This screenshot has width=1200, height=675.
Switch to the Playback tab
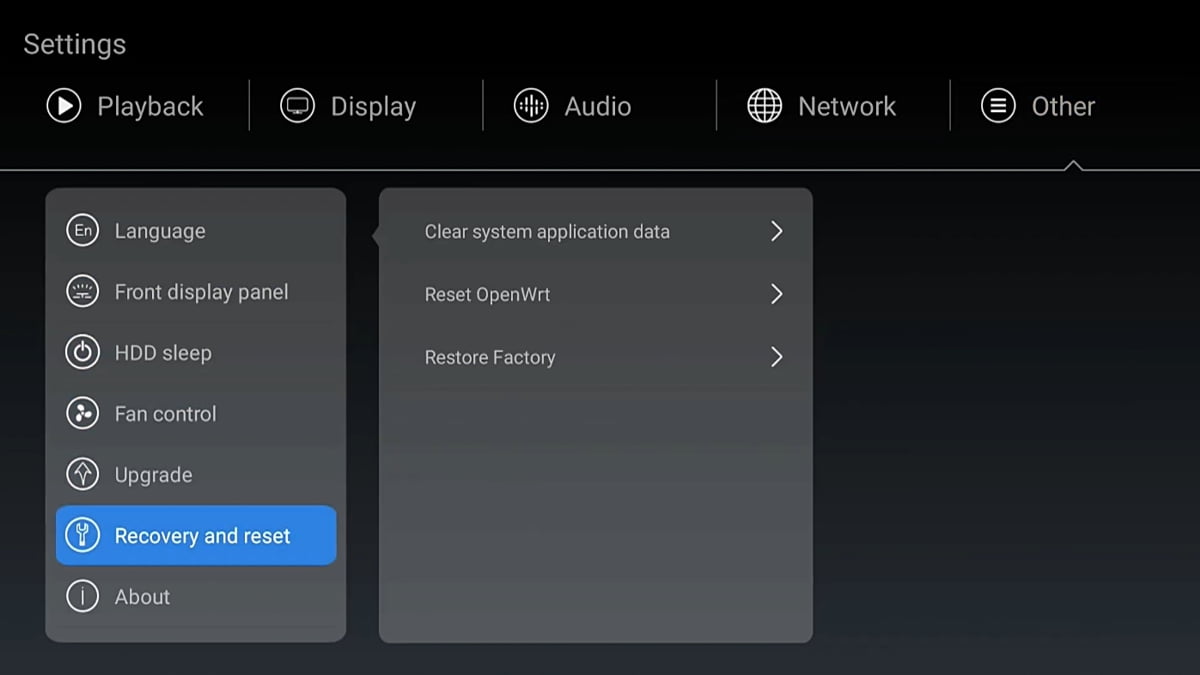click(x=125, y=106)
